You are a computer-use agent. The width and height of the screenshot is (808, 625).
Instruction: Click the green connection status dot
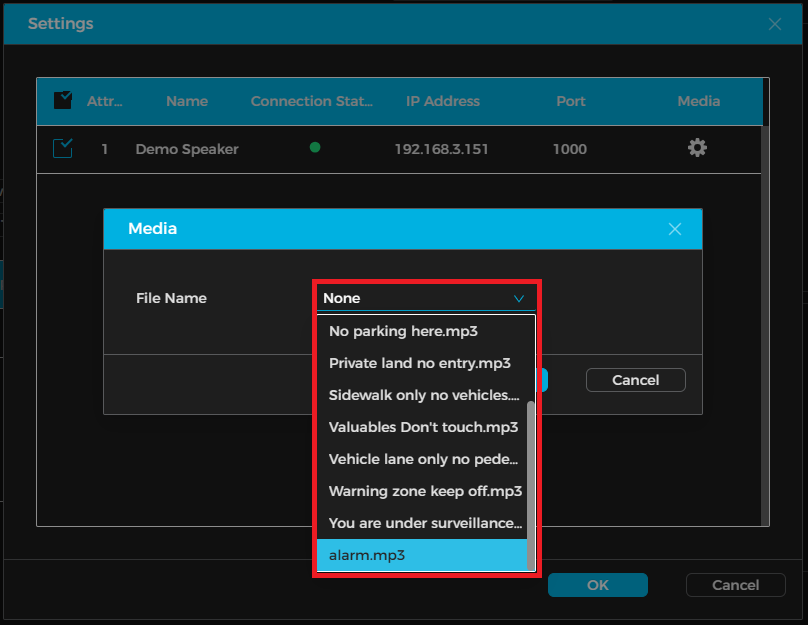click(x=315, y=148)
